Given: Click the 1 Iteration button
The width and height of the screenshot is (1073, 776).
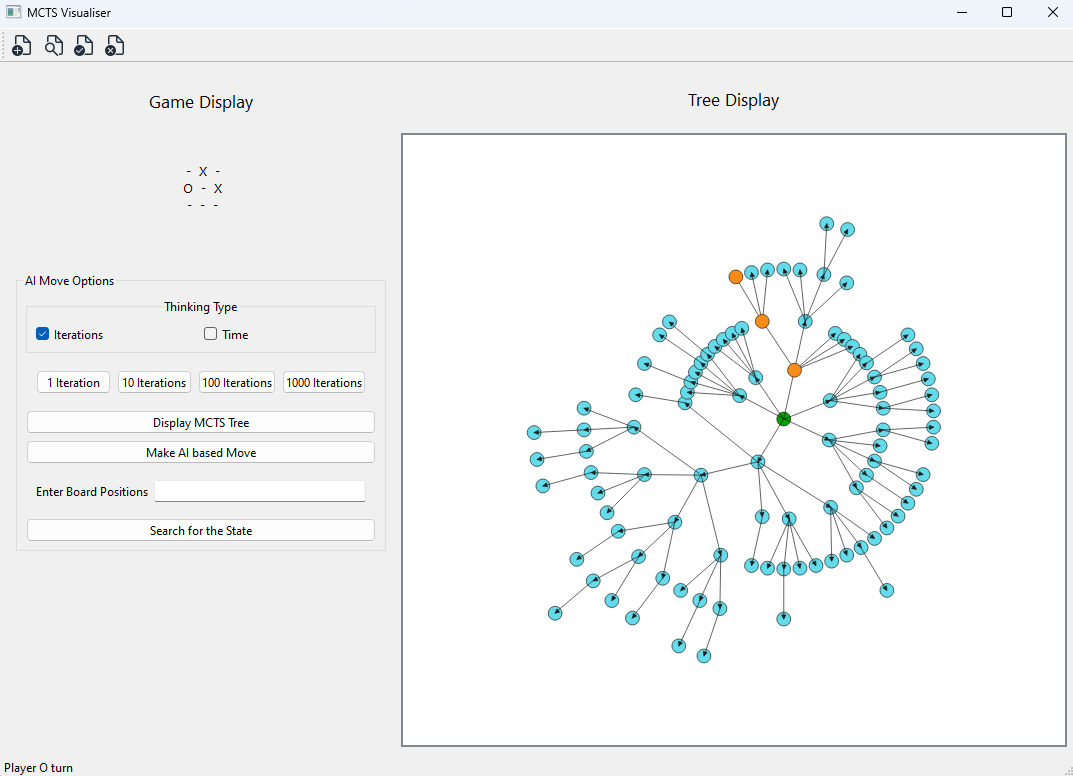Looking at the screenshot, I should 72,382.
